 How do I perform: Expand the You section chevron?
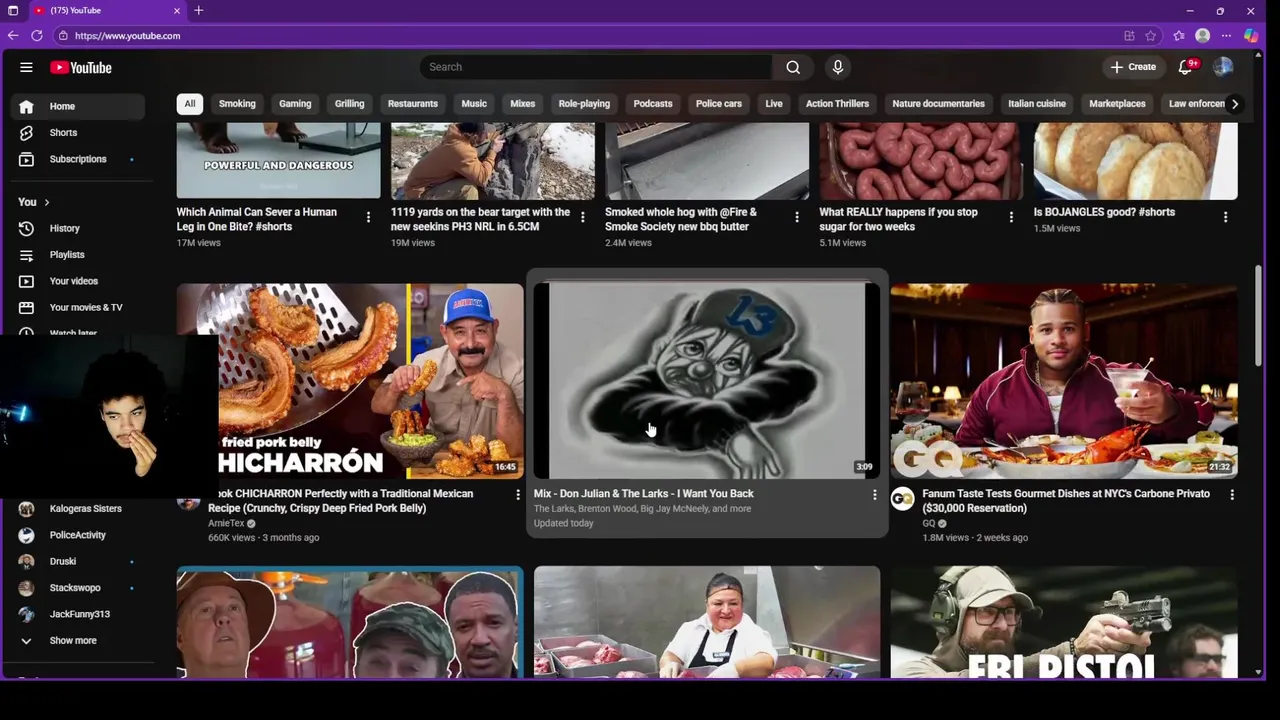pos(46,202)
